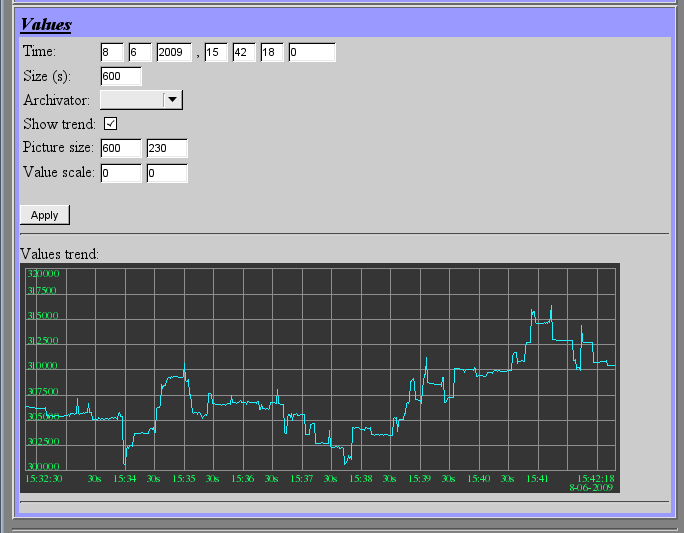Image resolution: width=684 pixels, height=533 pixels.
Task: Click the Size (s) input field
Action: [x=121, y=76]
